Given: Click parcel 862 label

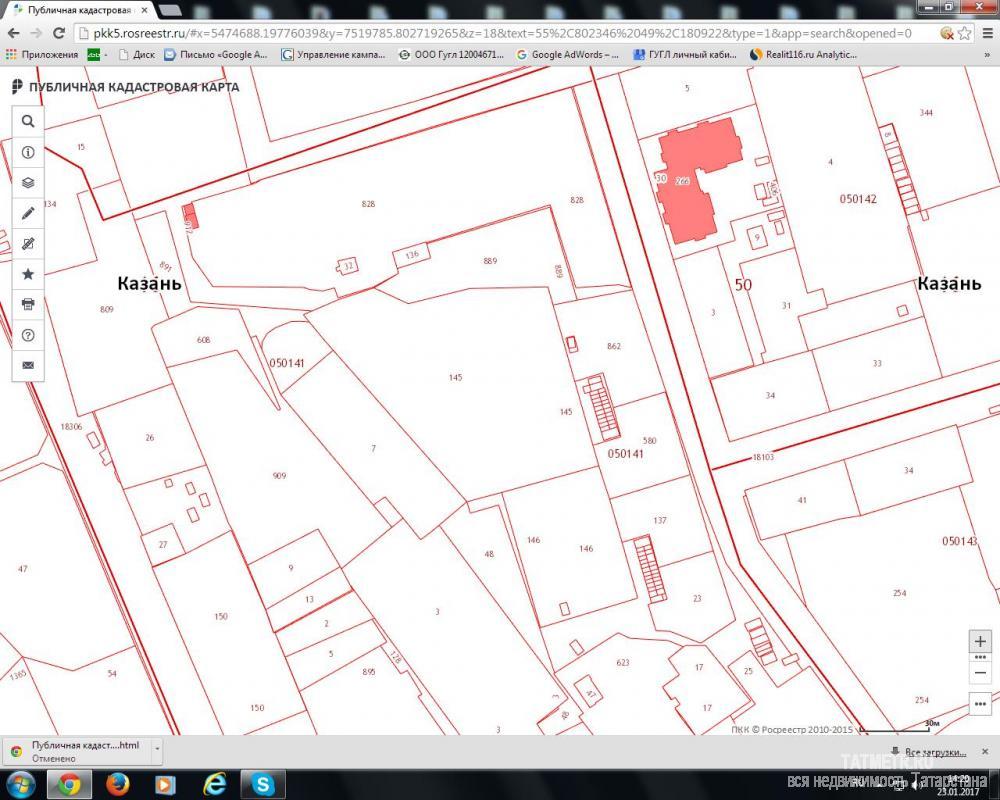Looking at the screenshot, I should [x=614, y=346].
